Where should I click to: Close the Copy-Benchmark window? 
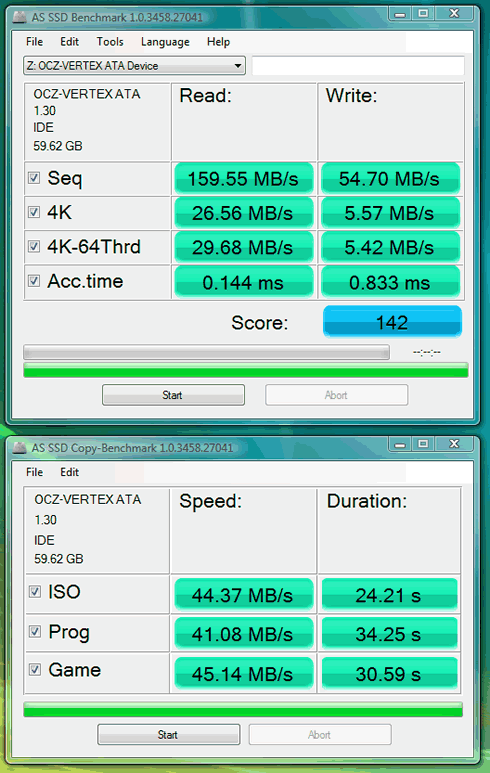click(454, 444)
